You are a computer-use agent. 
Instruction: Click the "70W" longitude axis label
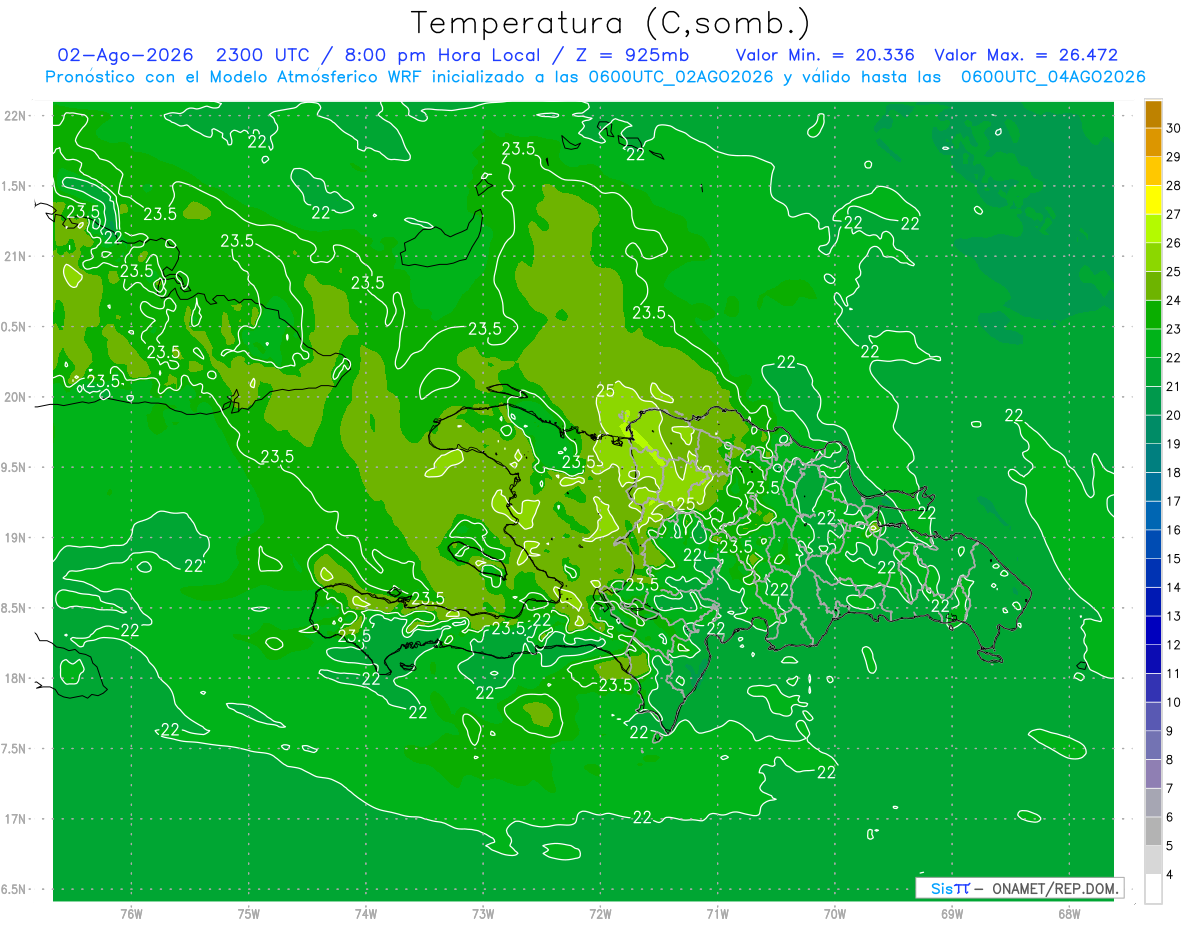(835, 913)
